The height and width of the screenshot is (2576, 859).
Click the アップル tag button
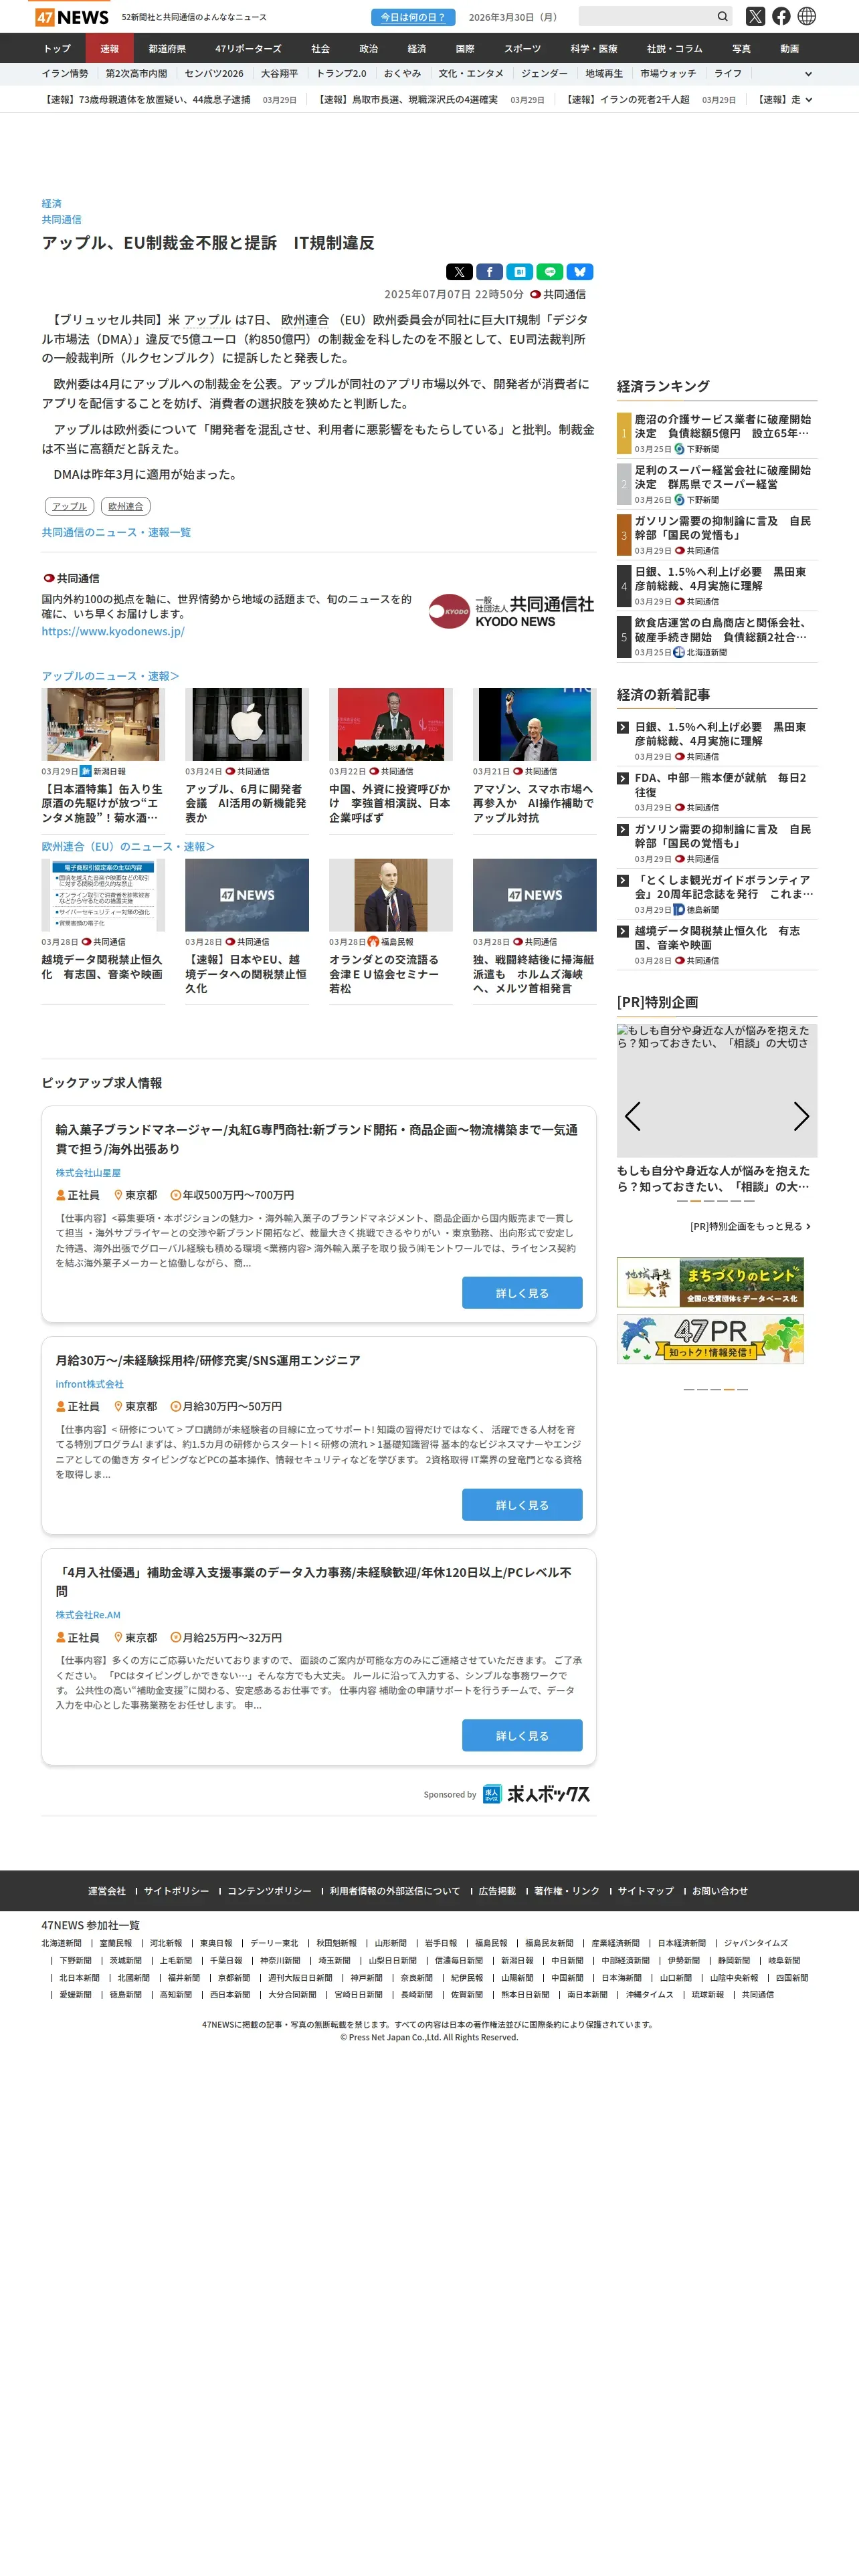[x=70, y=506]
